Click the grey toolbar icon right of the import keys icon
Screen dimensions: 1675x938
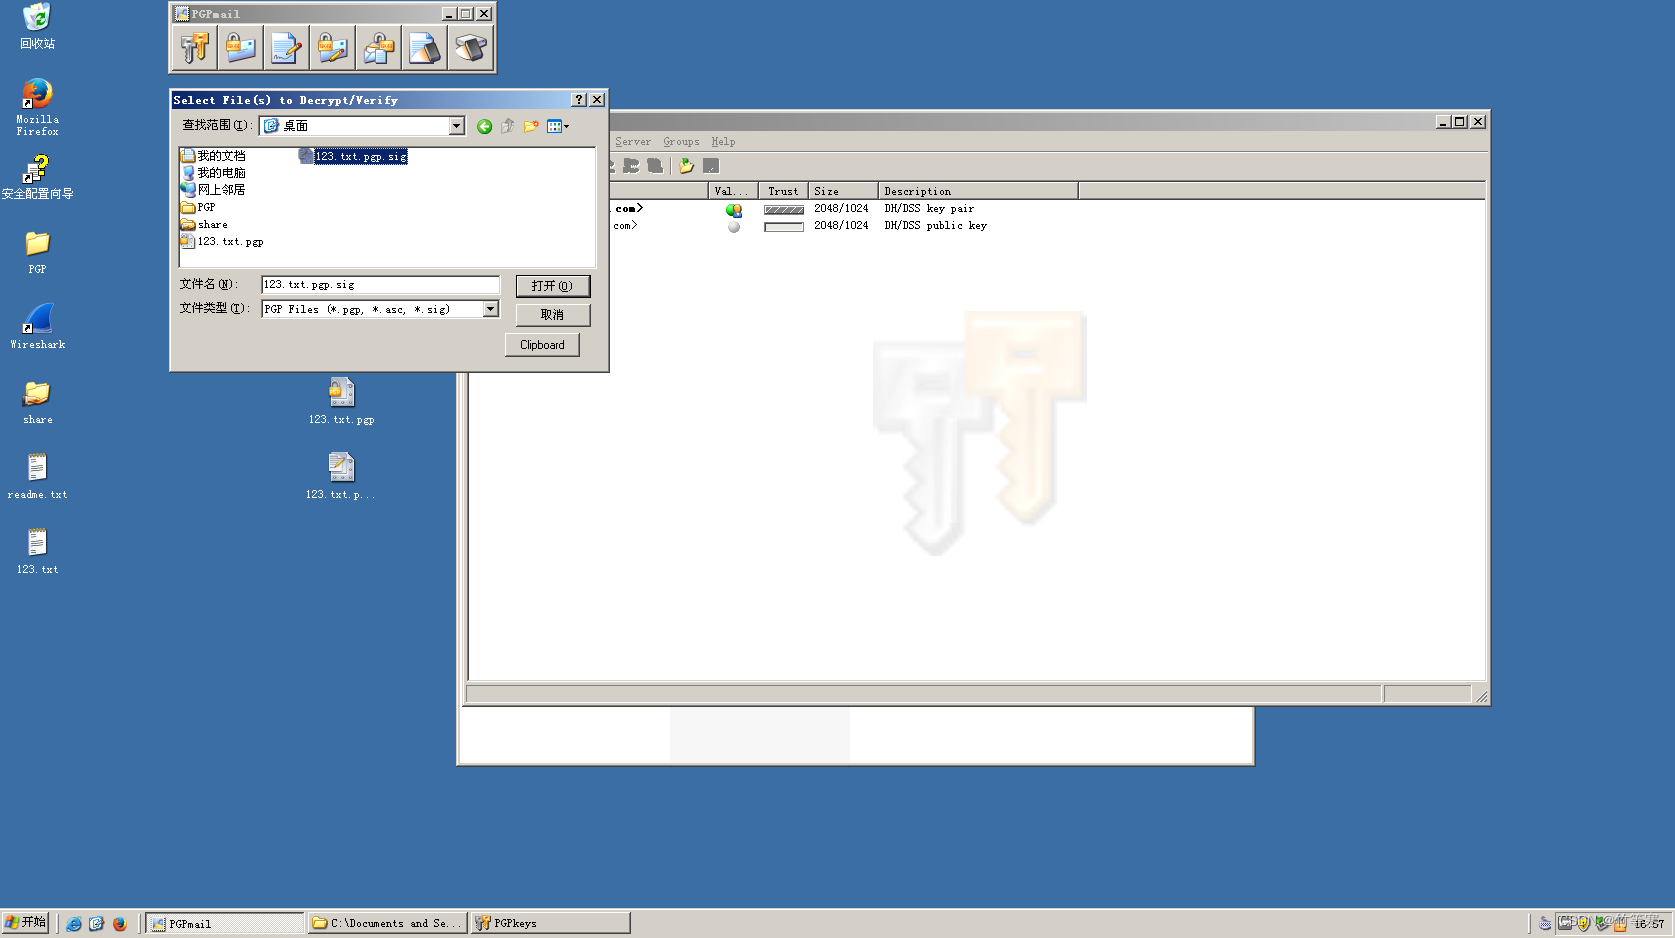click(x=711, y=166)
